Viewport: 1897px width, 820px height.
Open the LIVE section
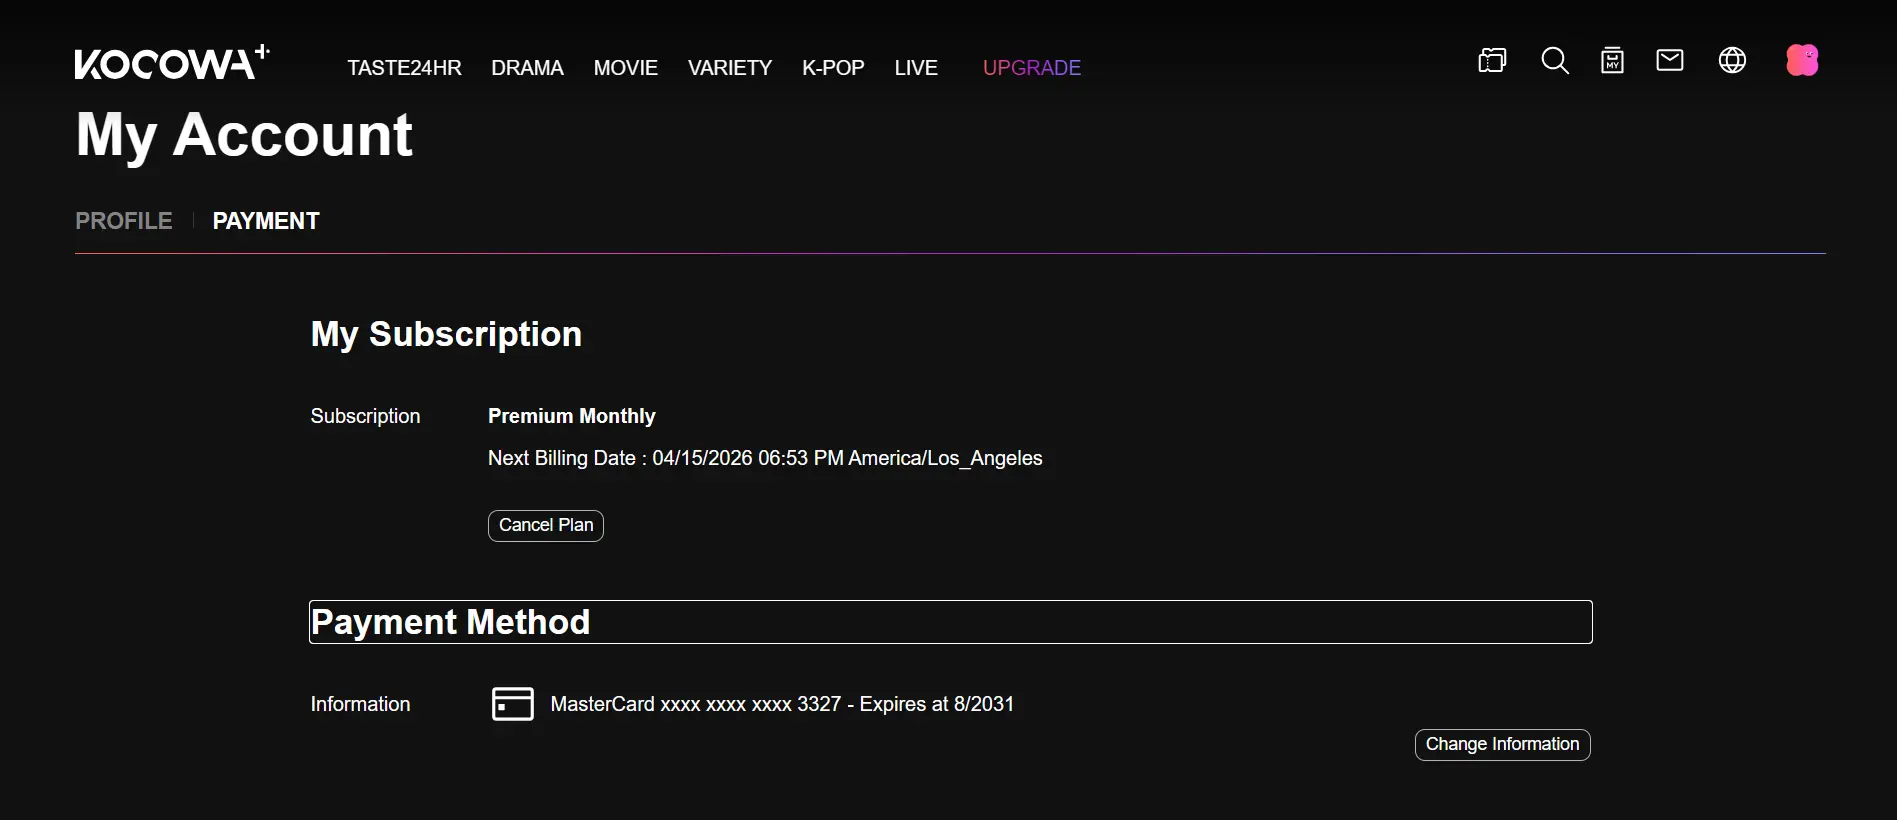tap(916, 68)
